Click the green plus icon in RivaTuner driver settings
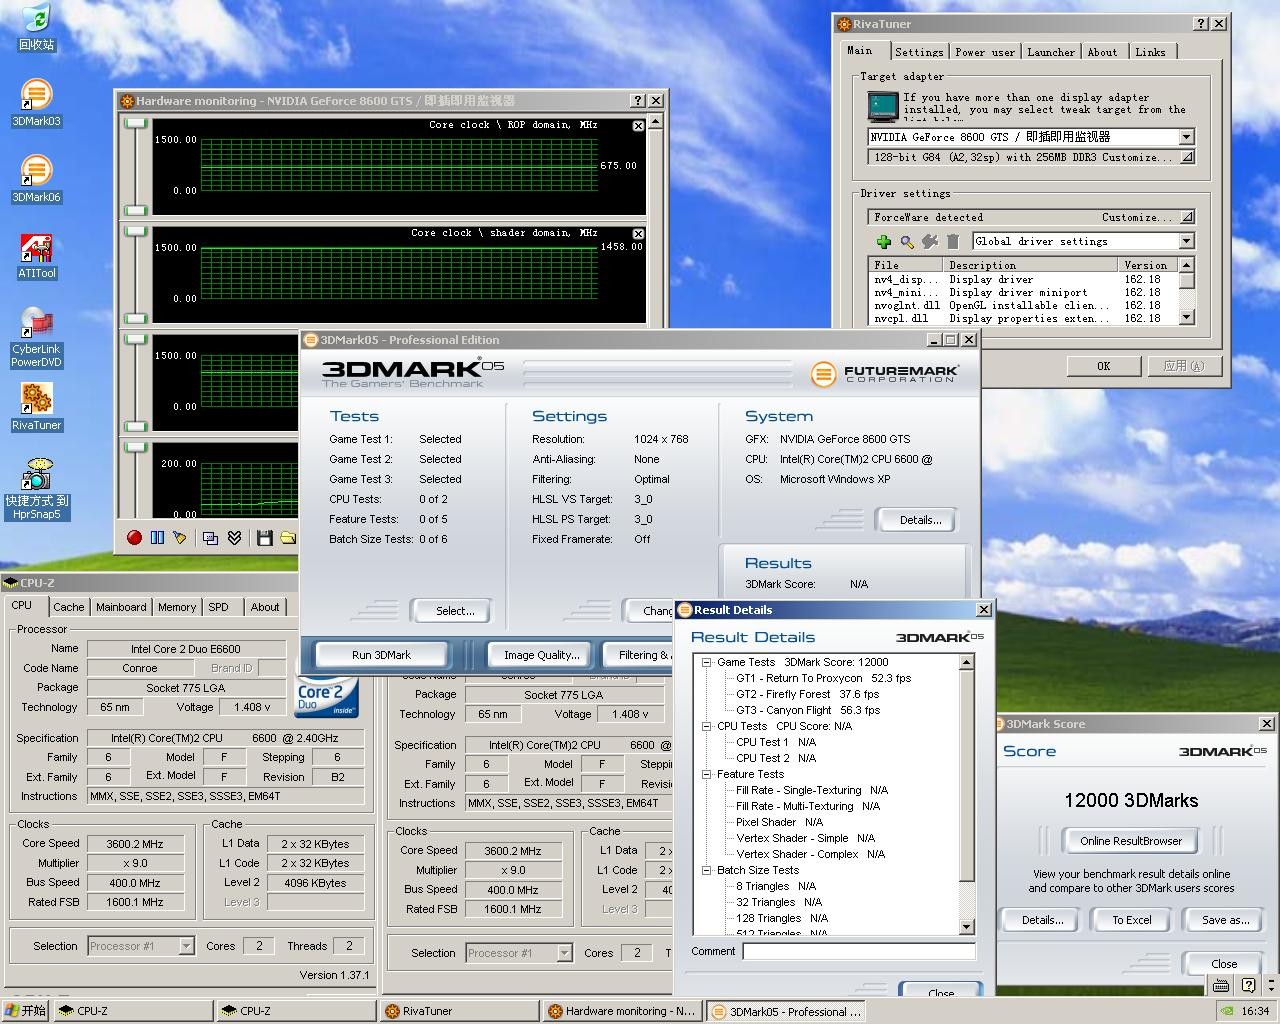The width and height of the screenshot is (1280, 1024). tap(883, 241)
